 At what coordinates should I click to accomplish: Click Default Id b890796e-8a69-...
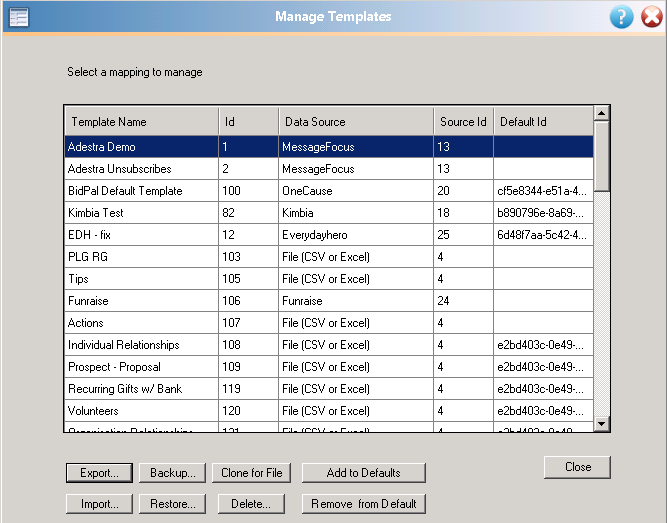tap(544, 213)
